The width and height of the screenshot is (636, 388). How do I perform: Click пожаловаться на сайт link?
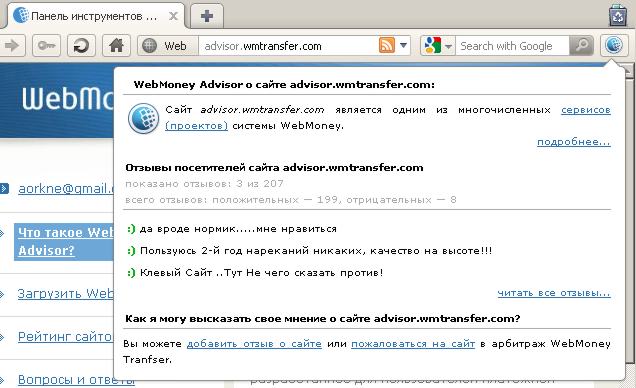click(x=413, y=344)
